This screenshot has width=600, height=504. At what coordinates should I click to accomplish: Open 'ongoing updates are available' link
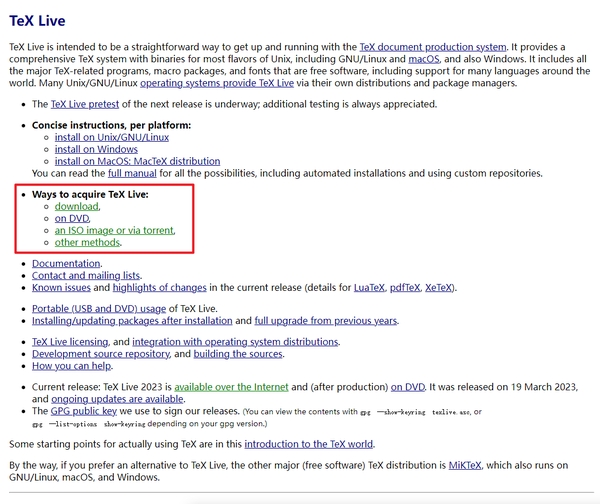click(117, 399)
